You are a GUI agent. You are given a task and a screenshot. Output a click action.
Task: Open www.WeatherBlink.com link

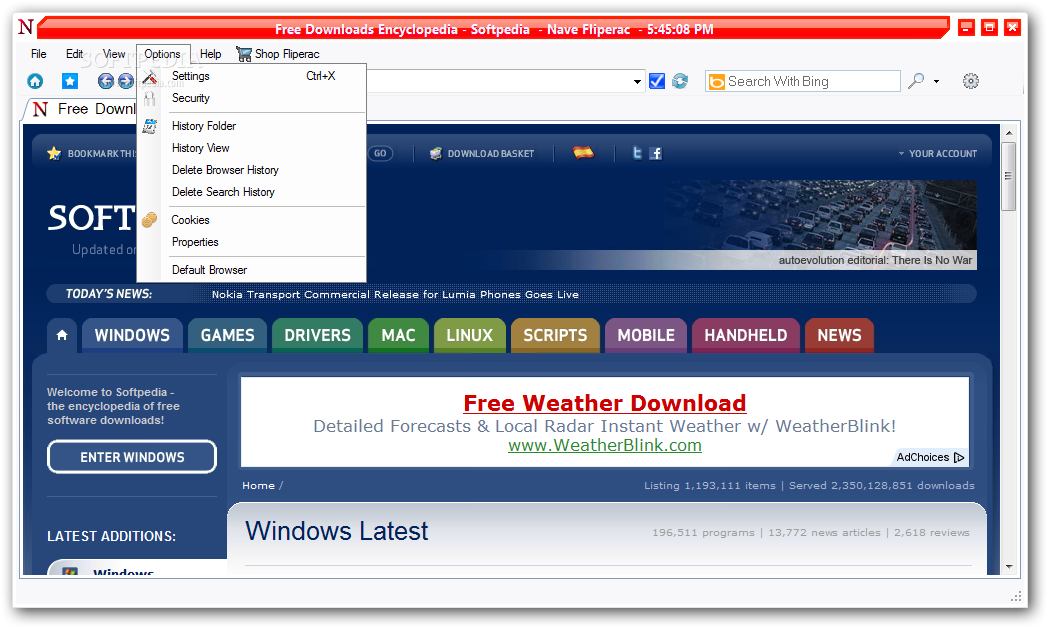[x=605, y=446]
